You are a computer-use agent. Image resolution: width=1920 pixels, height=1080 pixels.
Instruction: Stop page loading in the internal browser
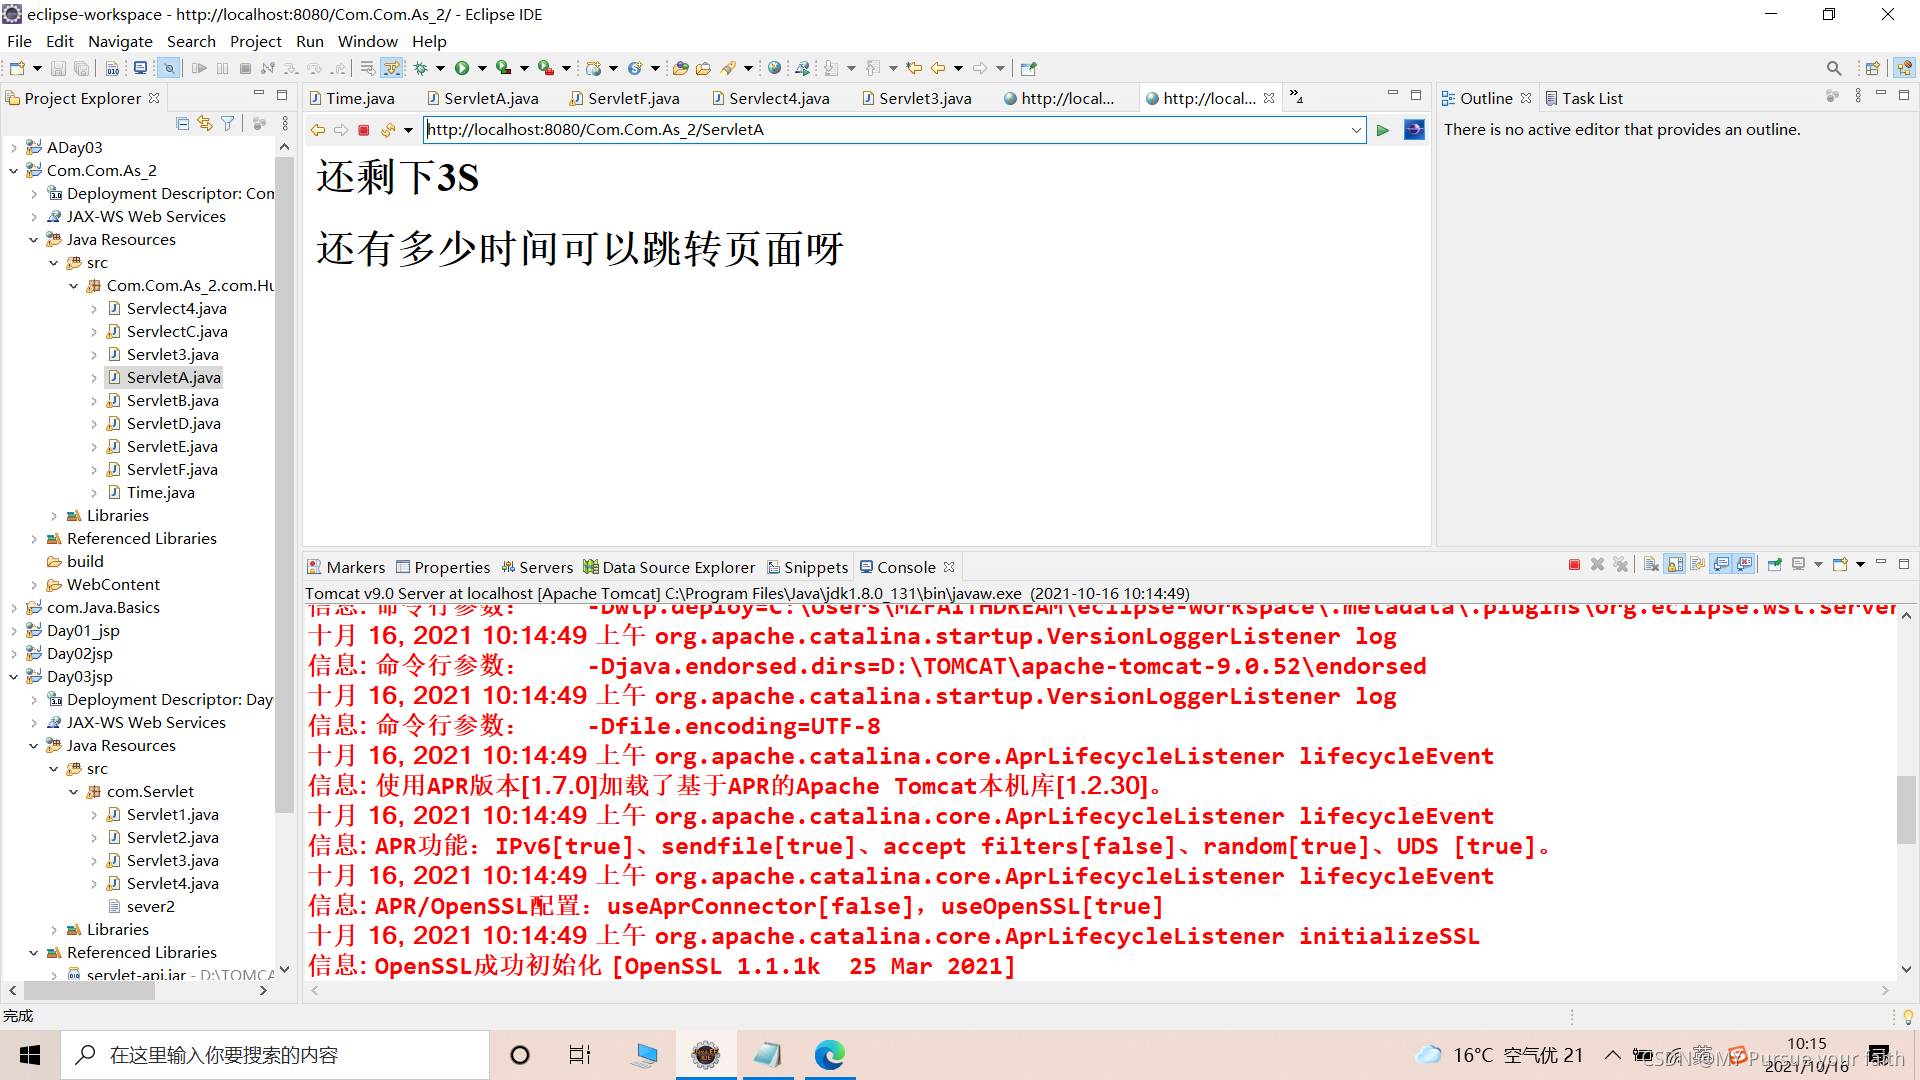(364, 130)
